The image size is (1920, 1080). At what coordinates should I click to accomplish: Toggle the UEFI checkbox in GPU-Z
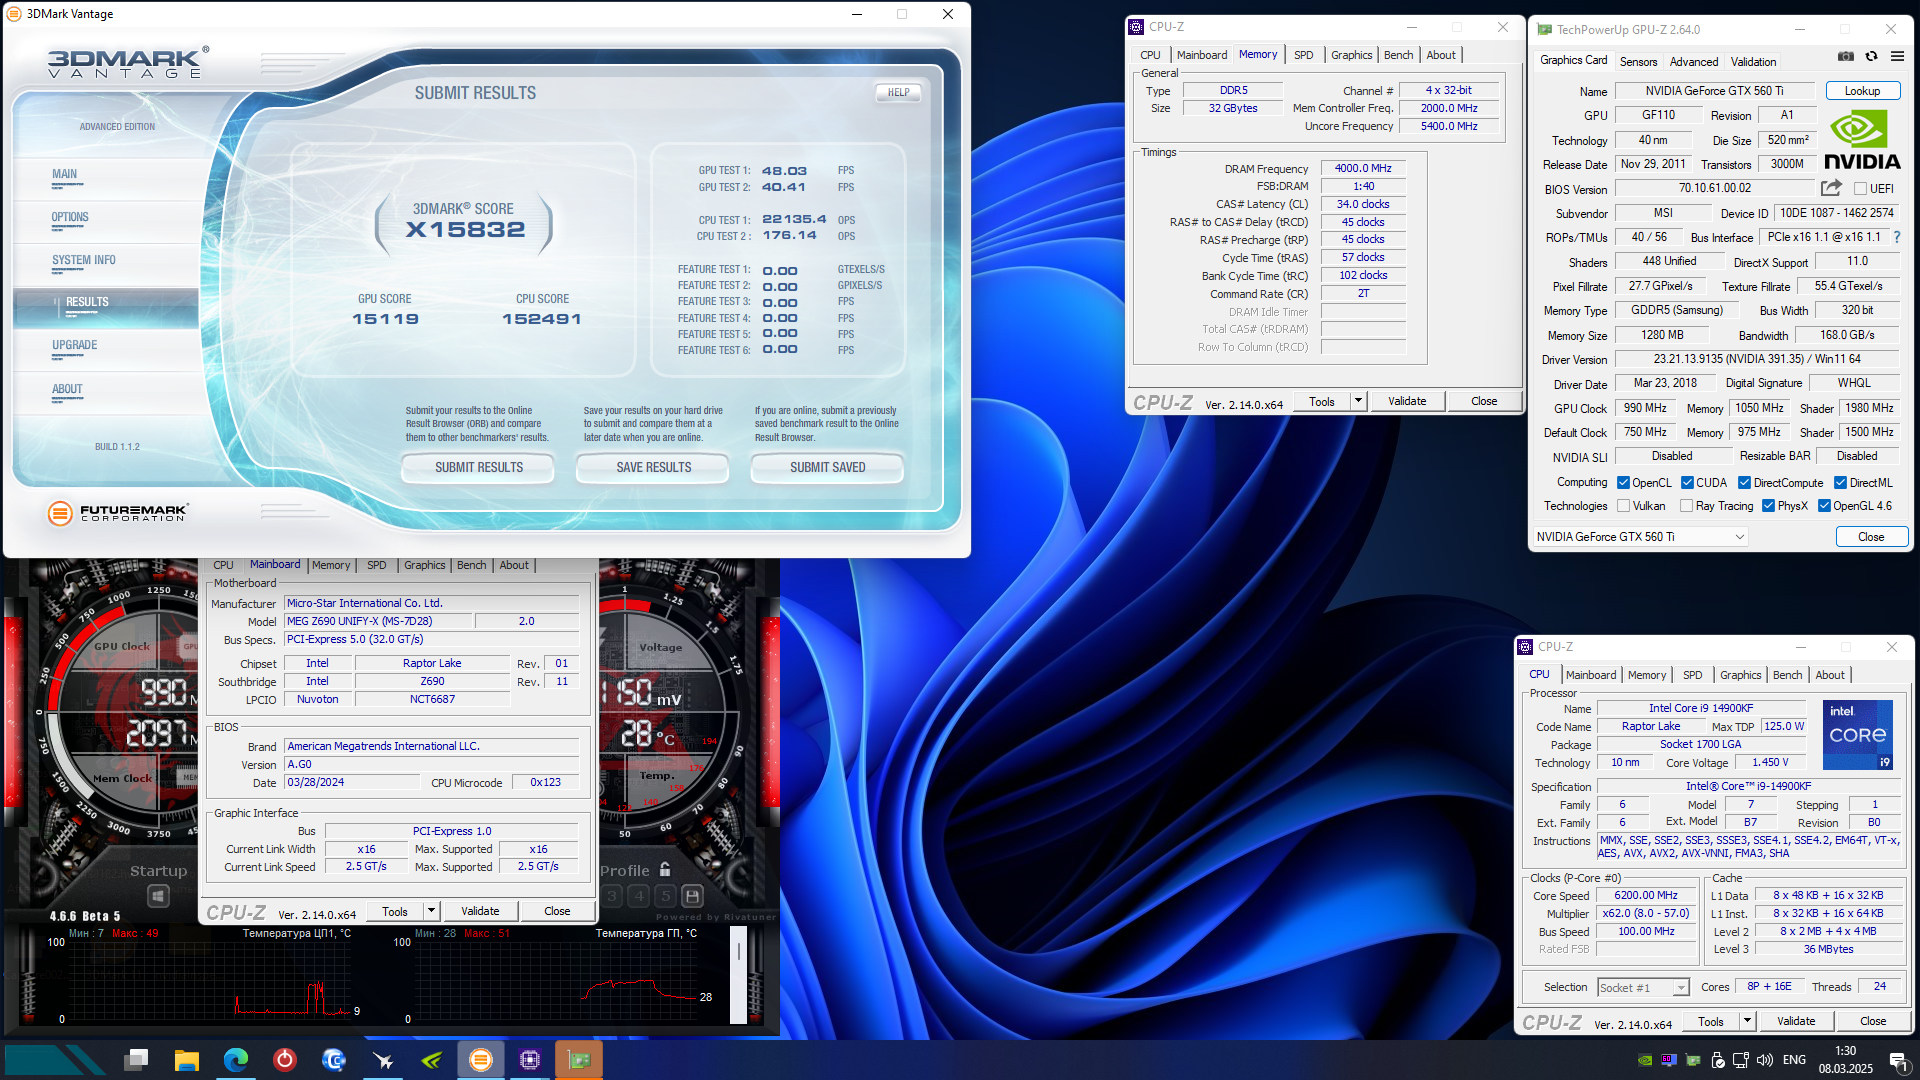(x=1860, y=188)
